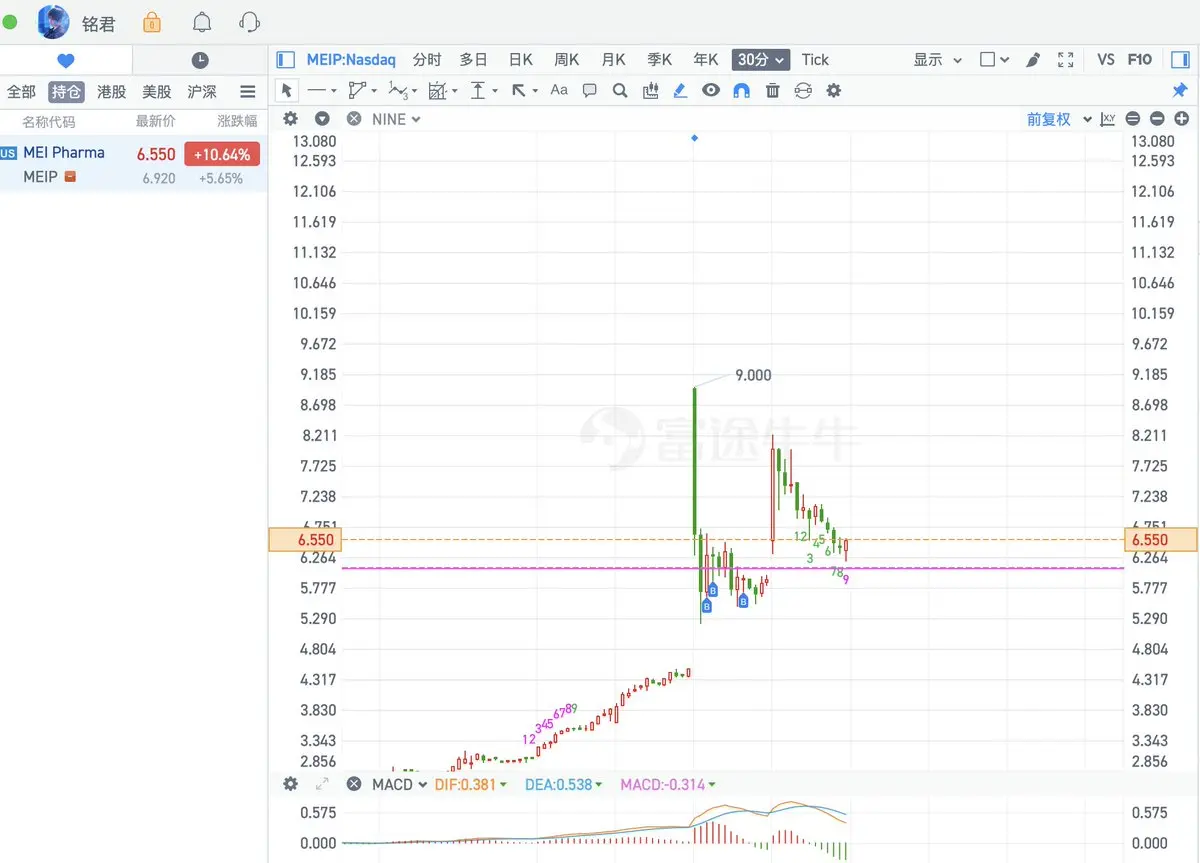Switch to 季K quarterly candles

click(x=660, y=60)
